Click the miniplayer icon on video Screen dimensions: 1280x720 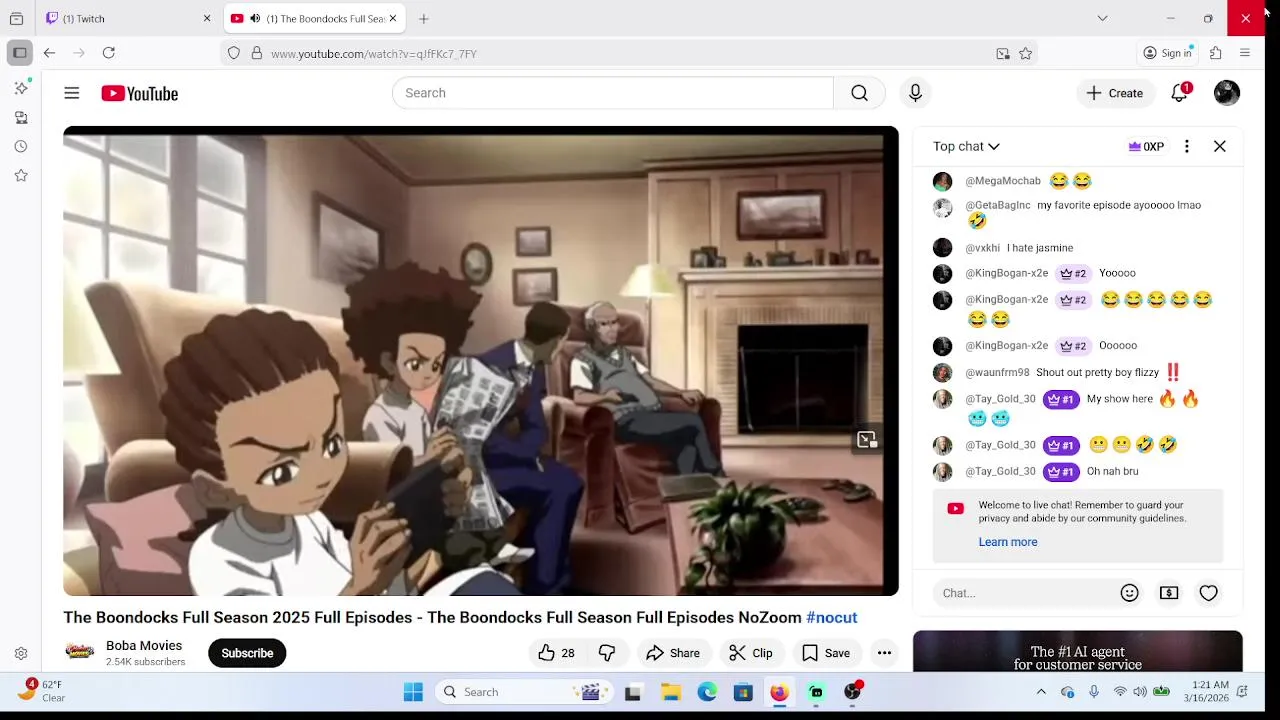click(x=866, y=440)
